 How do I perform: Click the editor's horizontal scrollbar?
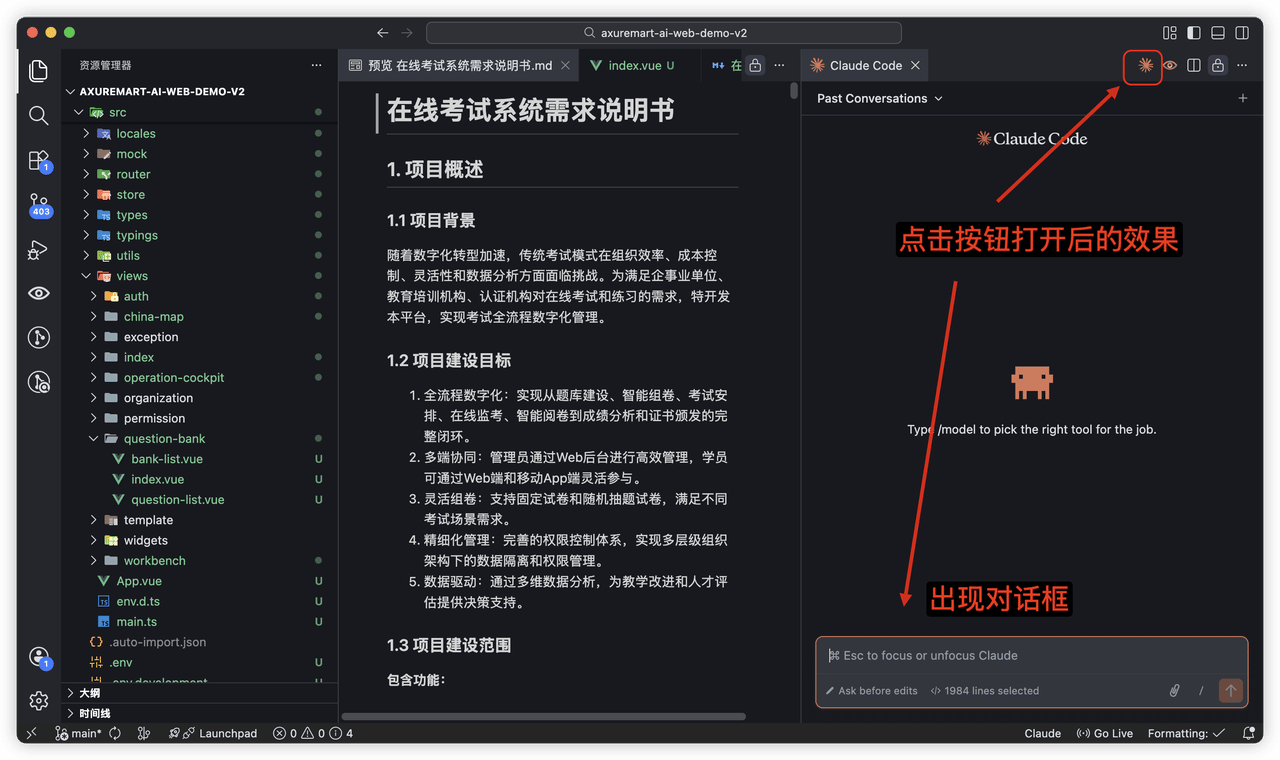coord(544,716)
